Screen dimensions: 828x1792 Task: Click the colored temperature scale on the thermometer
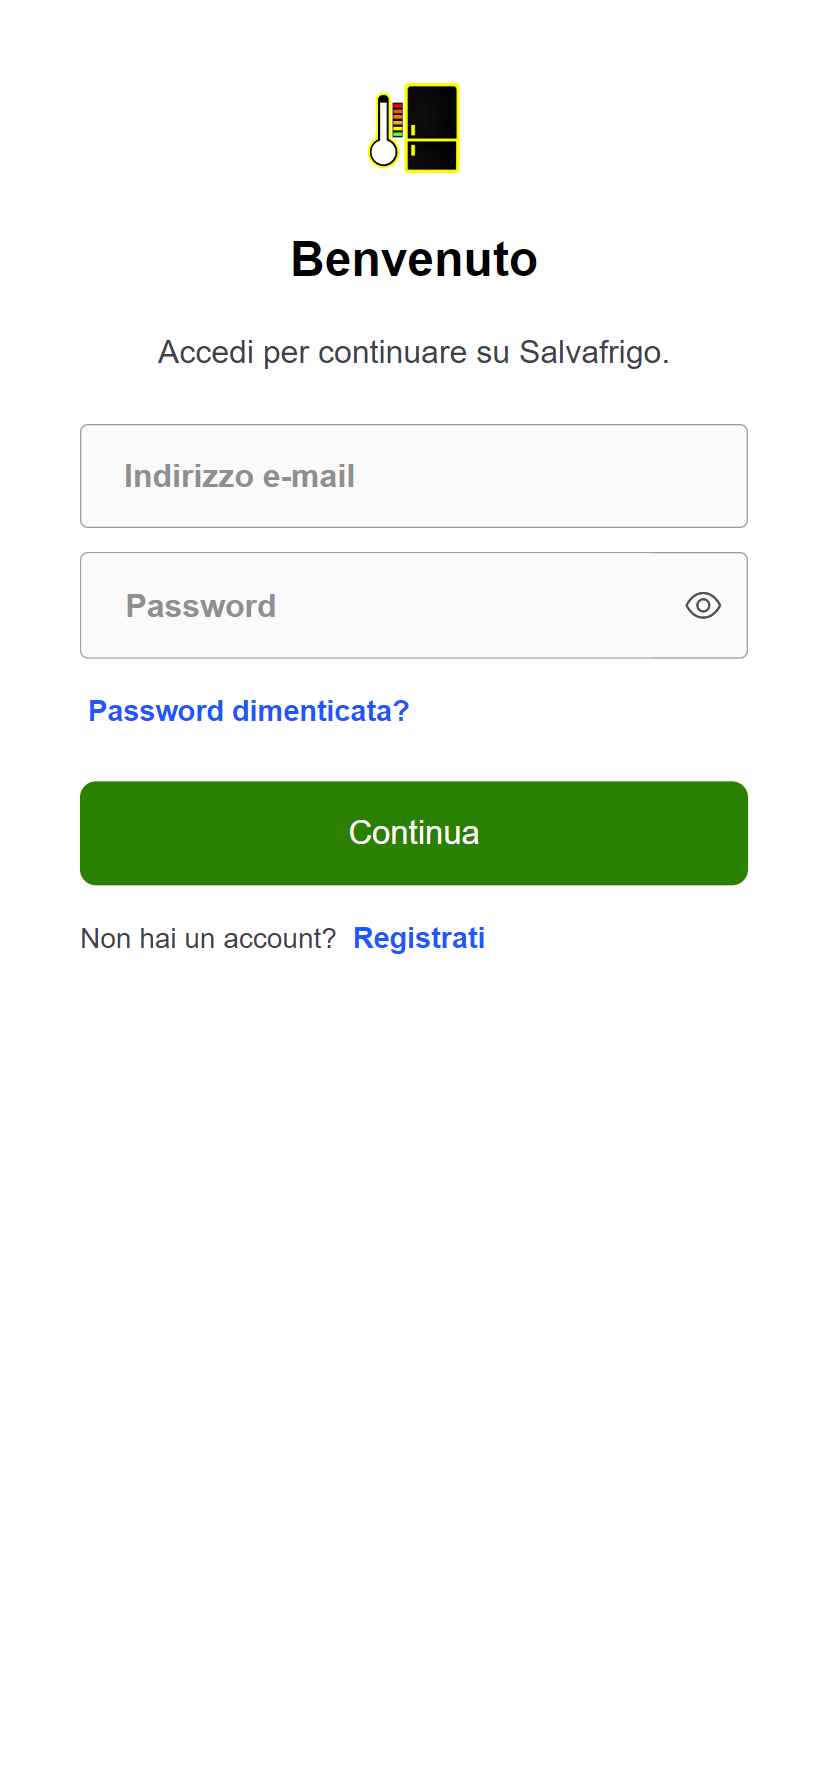(397, 120)
